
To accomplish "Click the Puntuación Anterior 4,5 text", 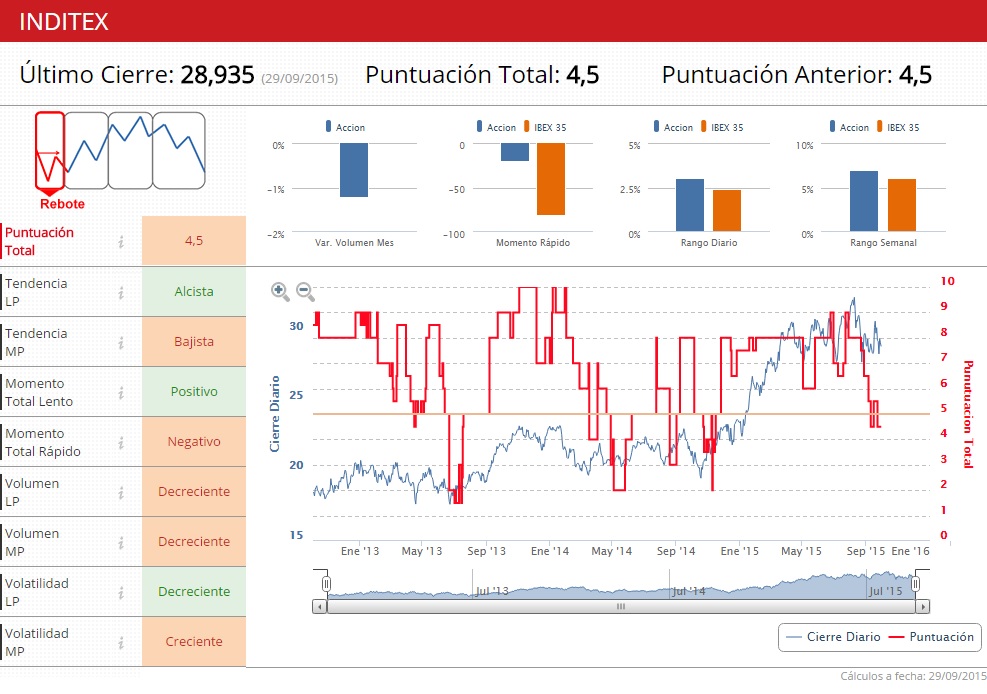I will 796,75.
